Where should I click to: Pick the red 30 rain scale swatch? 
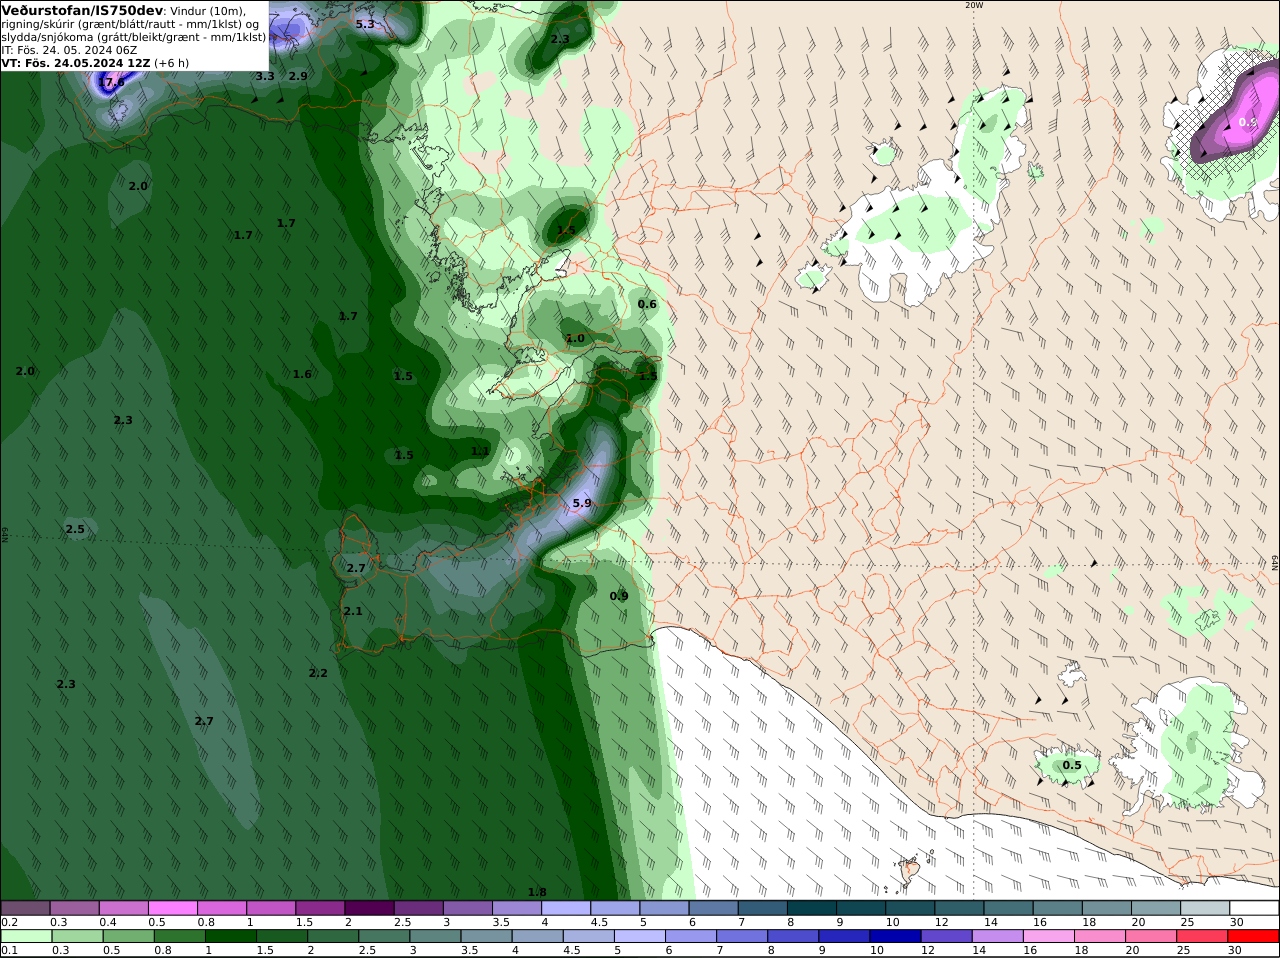(1254, 936)
